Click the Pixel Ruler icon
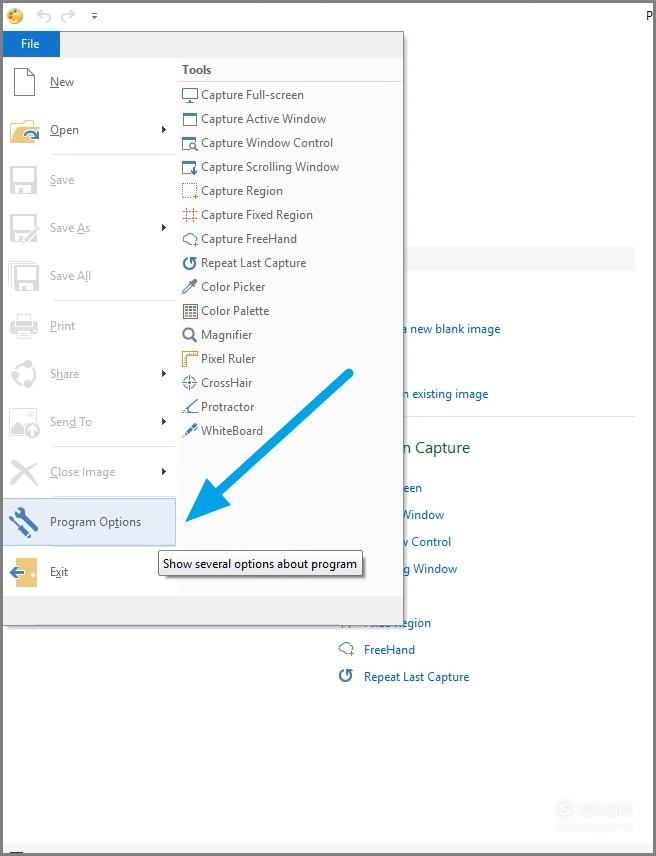This screenshot has height=856, width=656. tap(189, 359)
